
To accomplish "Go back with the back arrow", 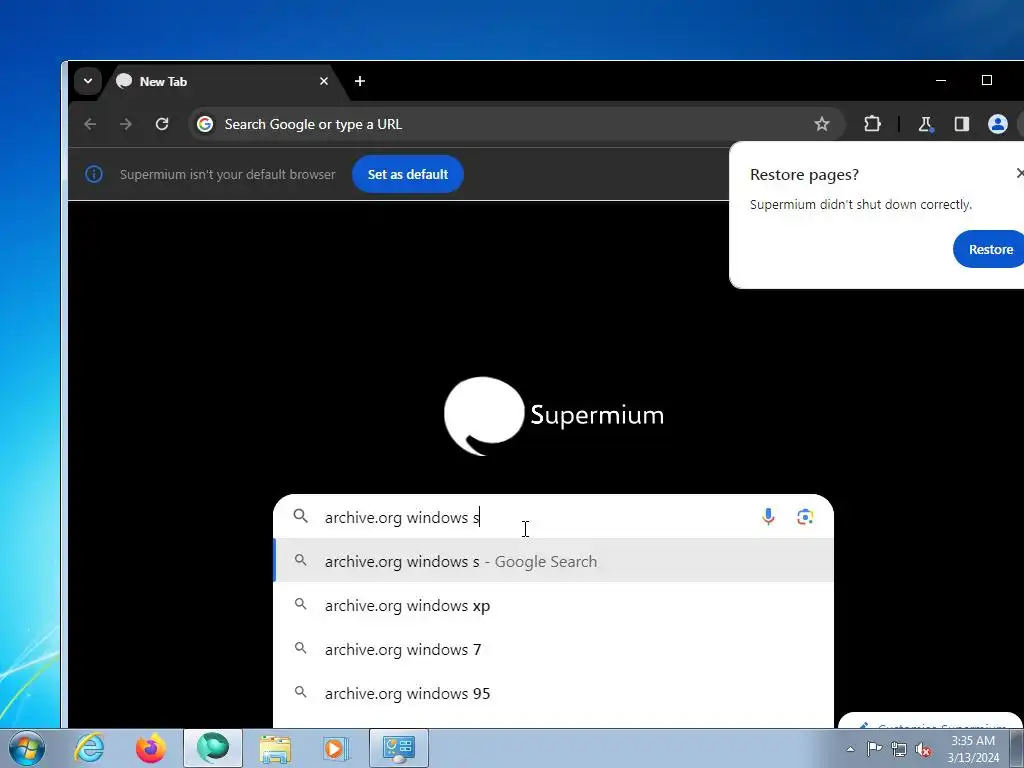I will 90,124.
